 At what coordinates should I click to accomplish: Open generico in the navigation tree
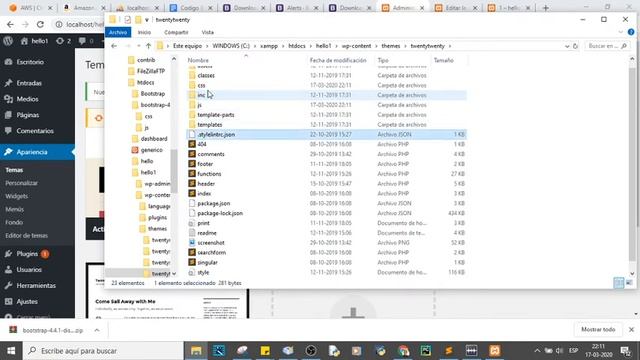[x=151, y=150]
